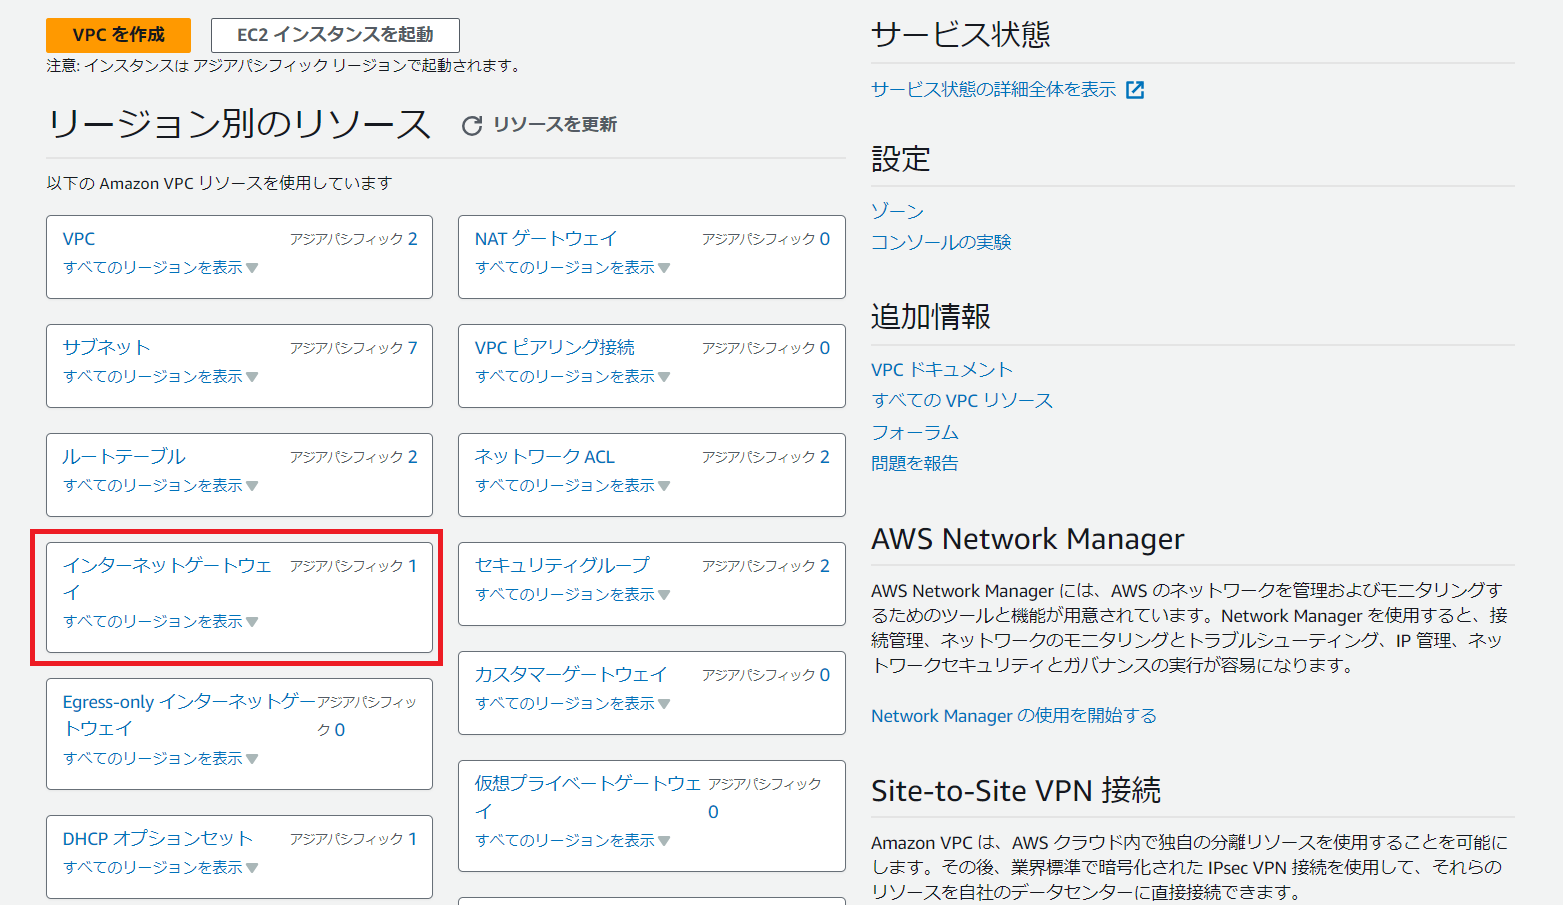Open the Egress-only インターネットゲートウェイ link
Viewport: 1563px width, 905px height.
click(188, 702)
